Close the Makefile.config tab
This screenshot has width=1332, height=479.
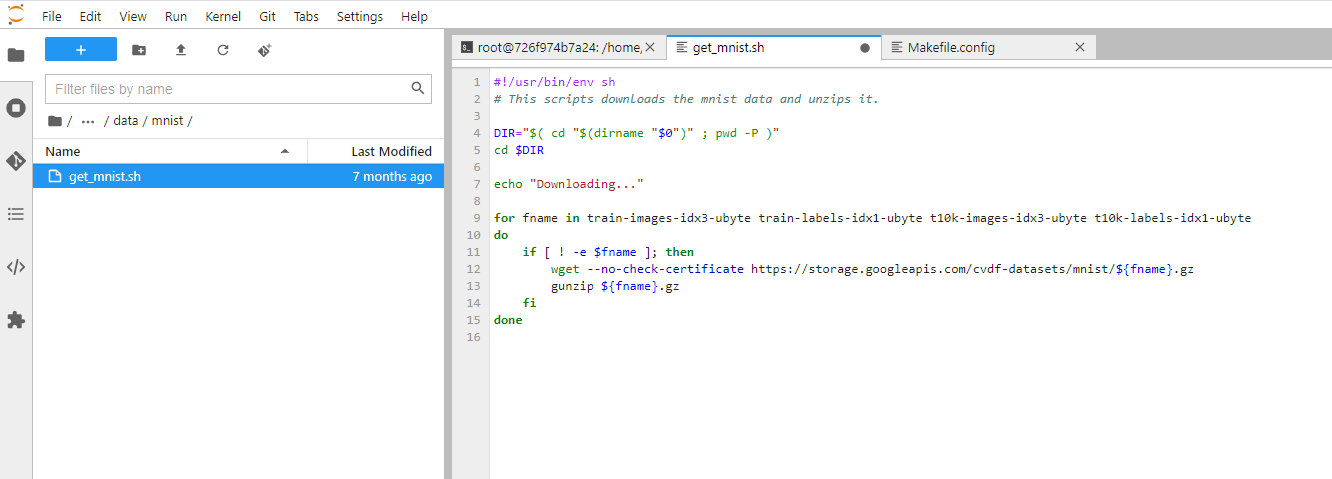coord(1080,47)
